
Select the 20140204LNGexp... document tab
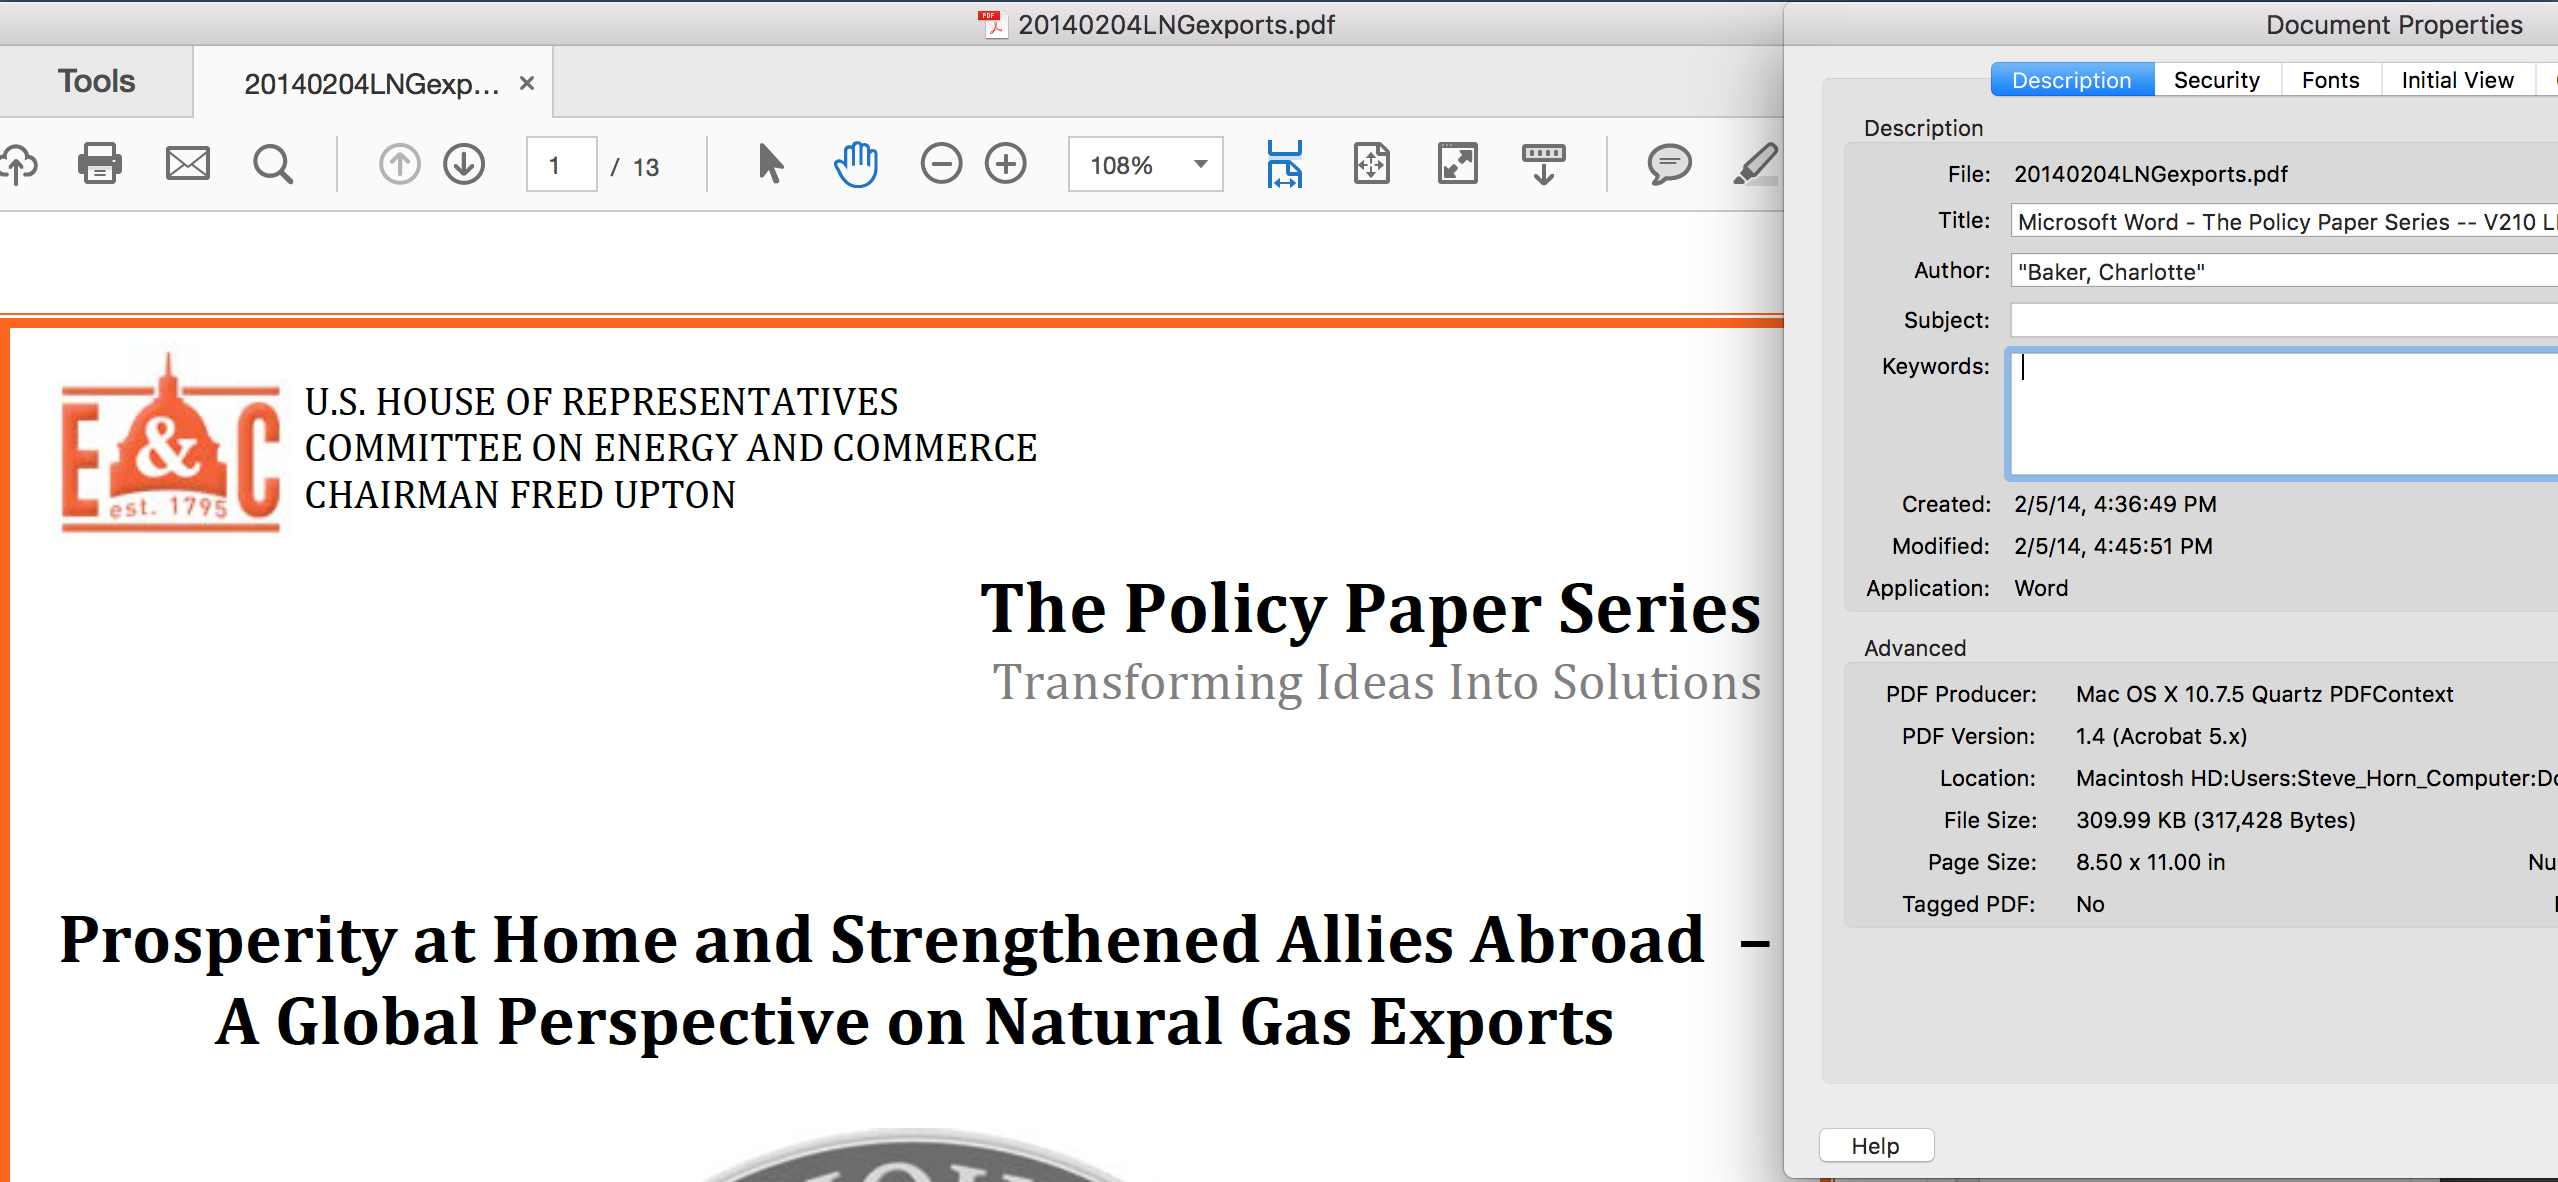(x=372, y=83)
